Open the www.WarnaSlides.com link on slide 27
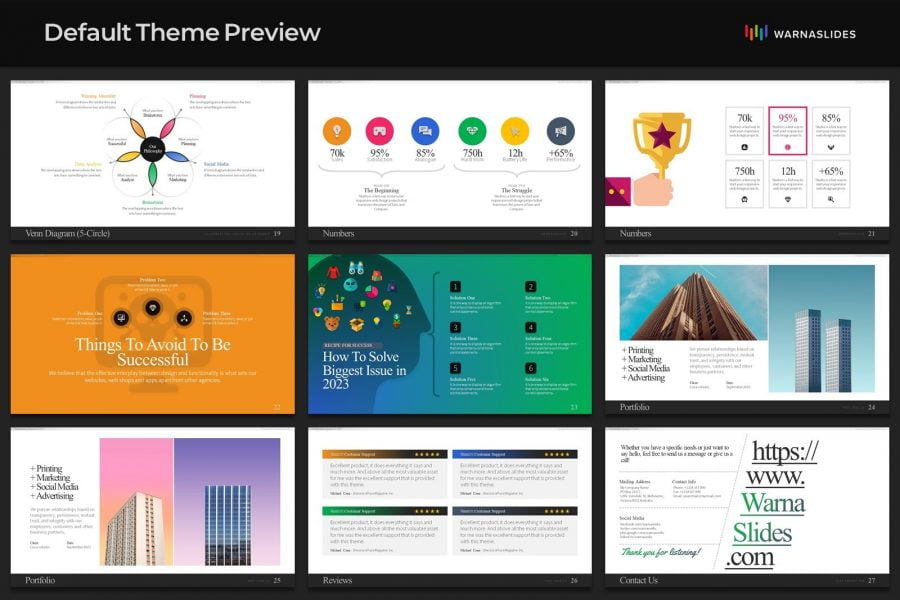Screen dimensions: 900x600 click(x=774, y=501)
